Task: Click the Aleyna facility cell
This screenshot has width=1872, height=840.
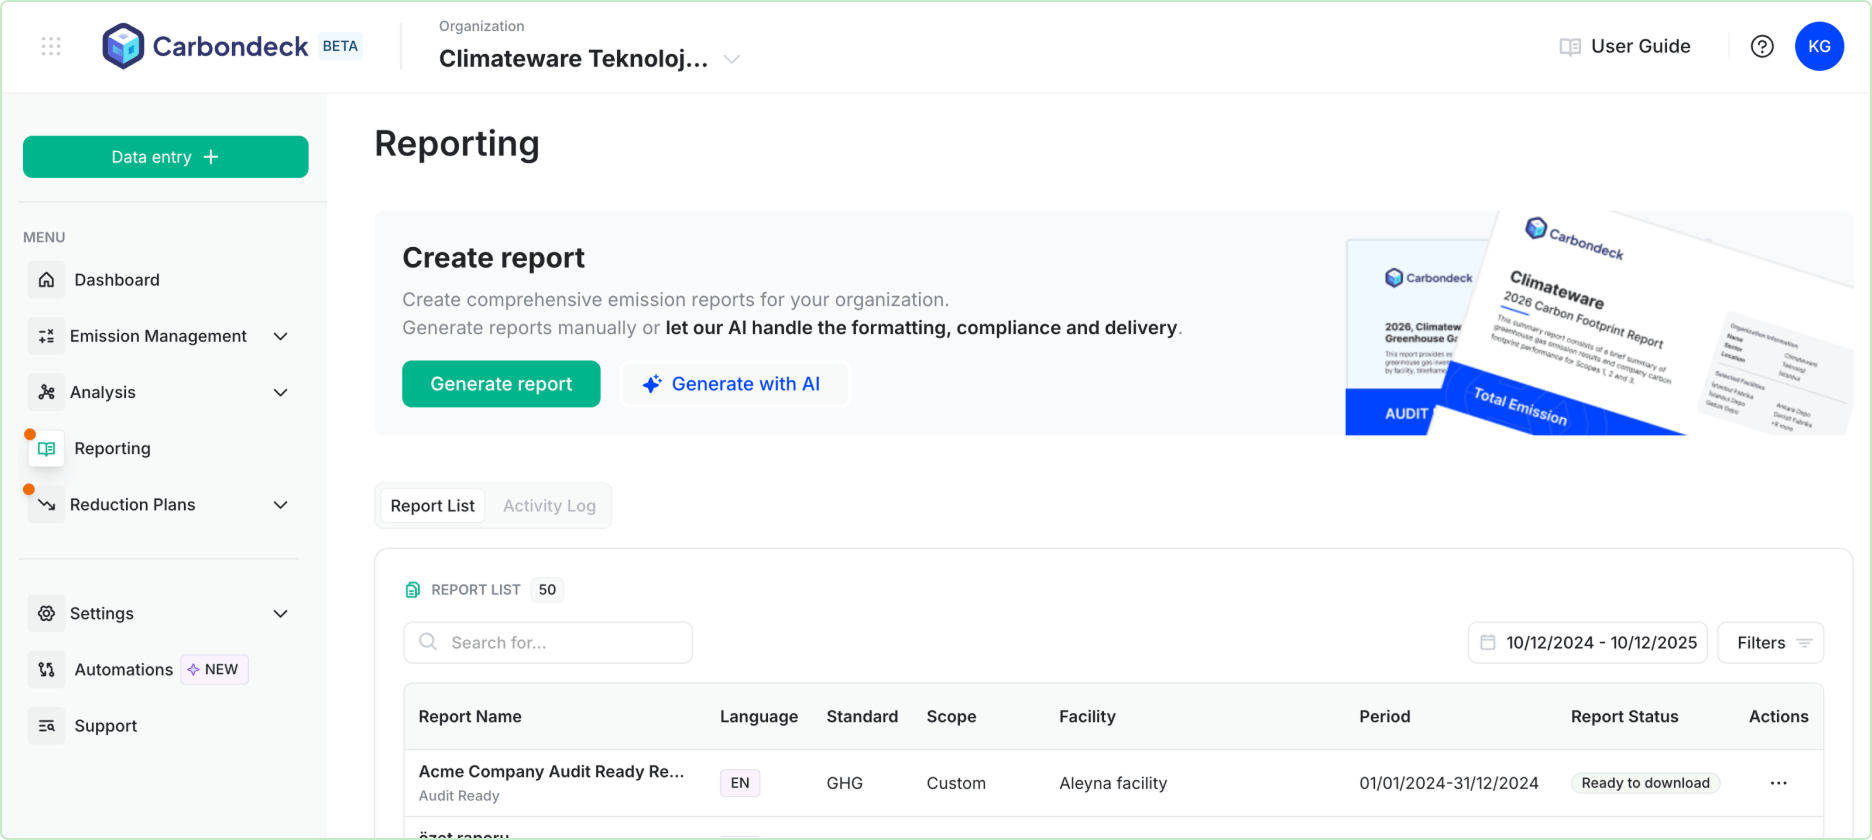Action: pos(1113,783)
